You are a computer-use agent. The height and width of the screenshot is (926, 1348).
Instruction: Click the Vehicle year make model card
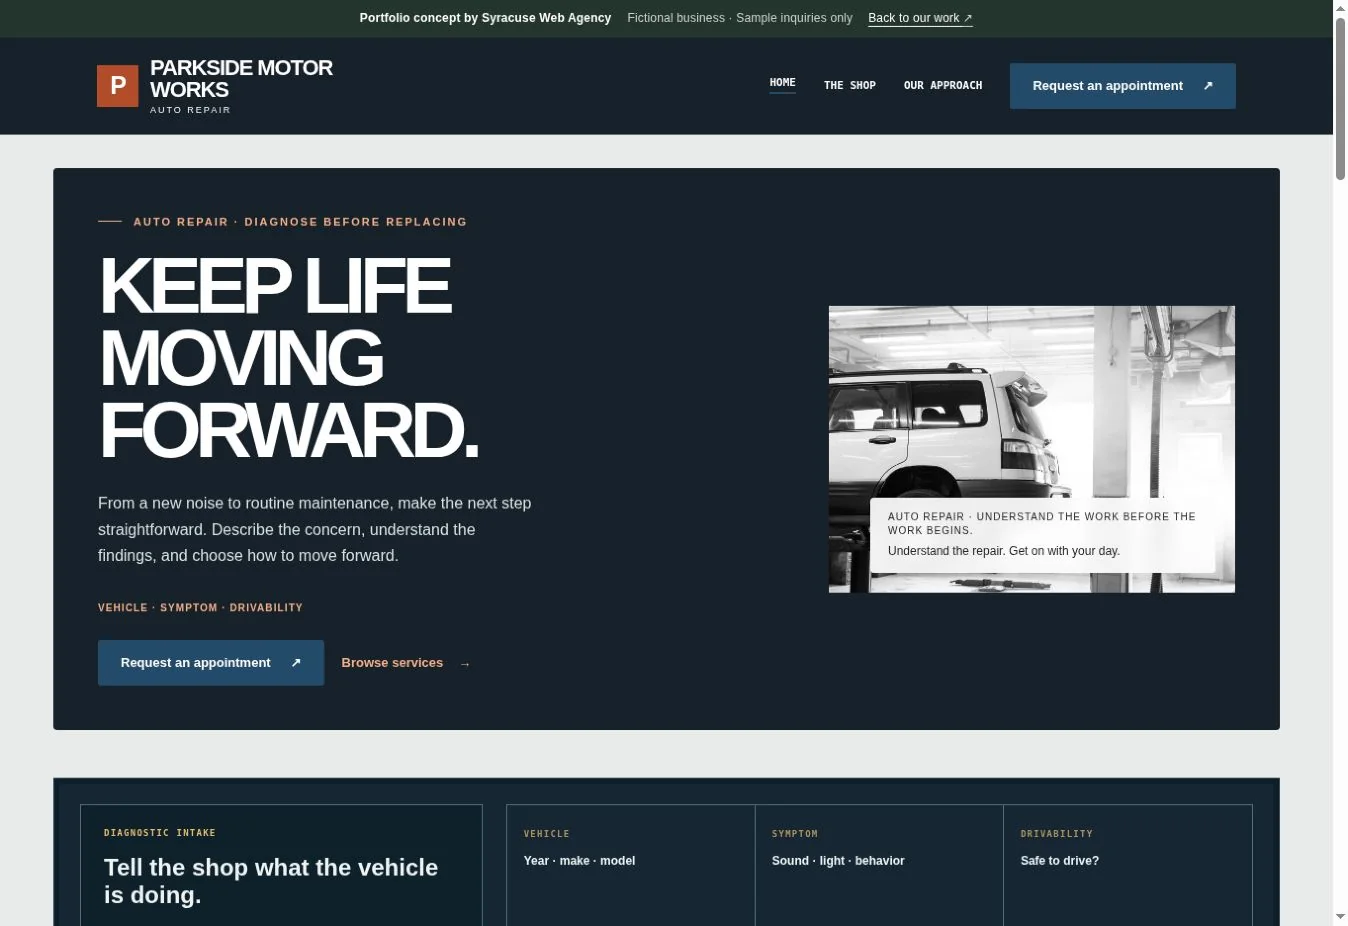click(631, 866)
